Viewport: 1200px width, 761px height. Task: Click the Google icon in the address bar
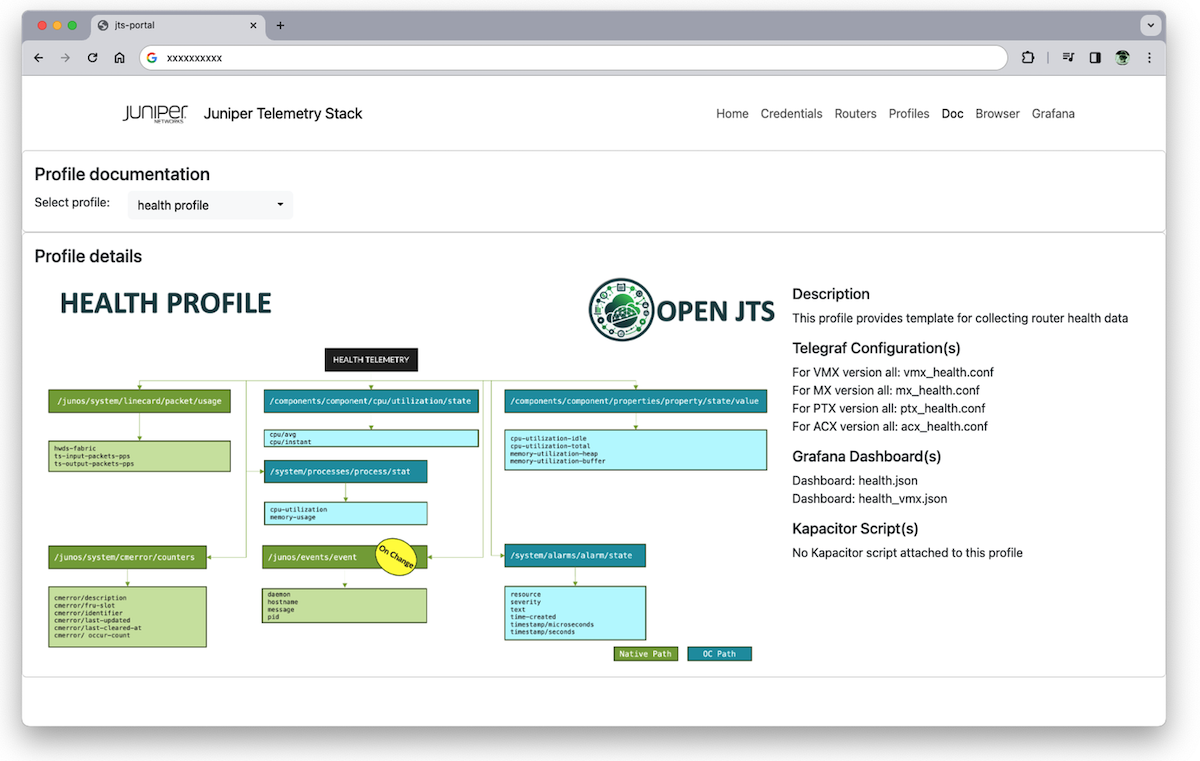152,58
